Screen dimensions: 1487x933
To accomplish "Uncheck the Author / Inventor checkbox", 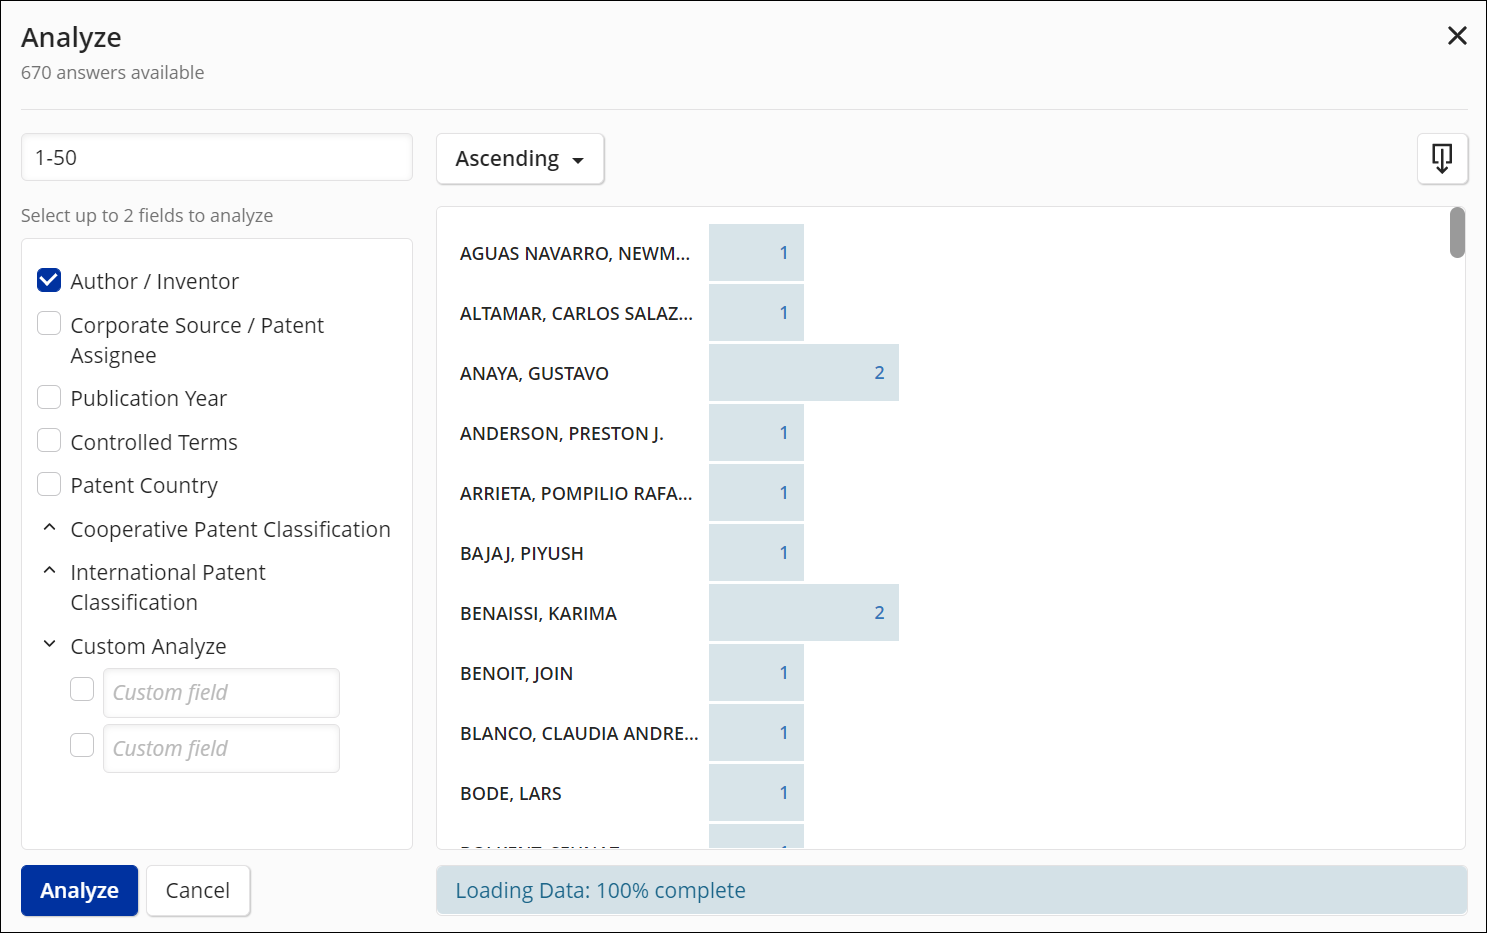I will [x=49, y=280].
